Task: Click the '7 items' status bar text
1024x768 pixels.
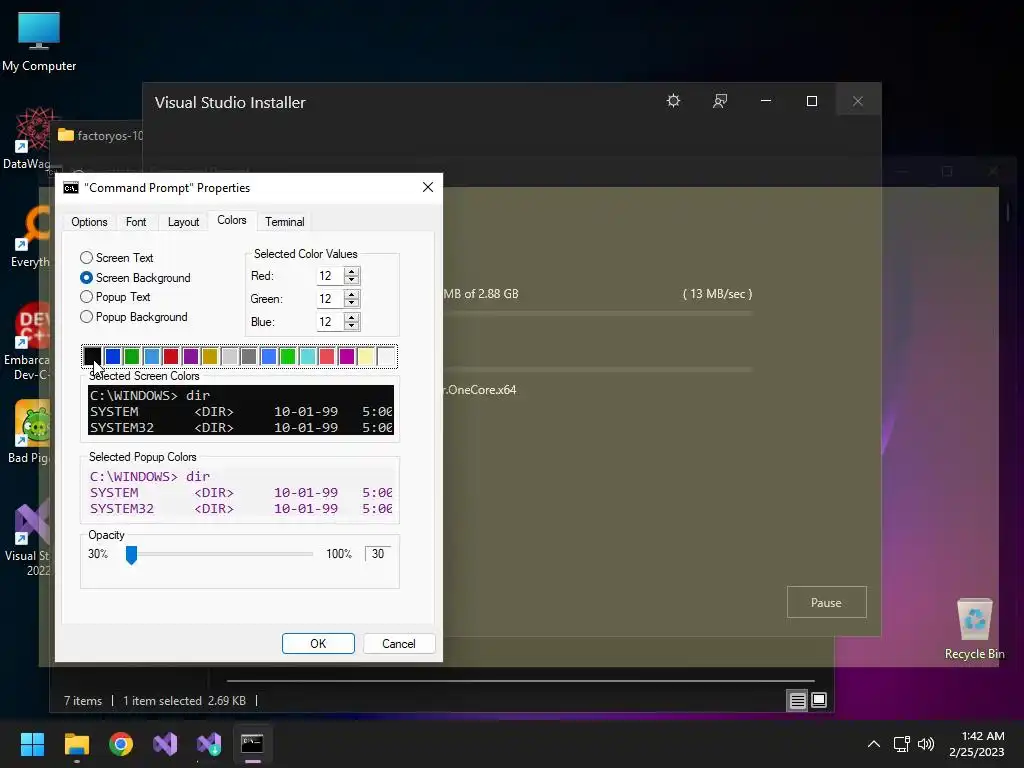Action: click(x=83, y=701)
